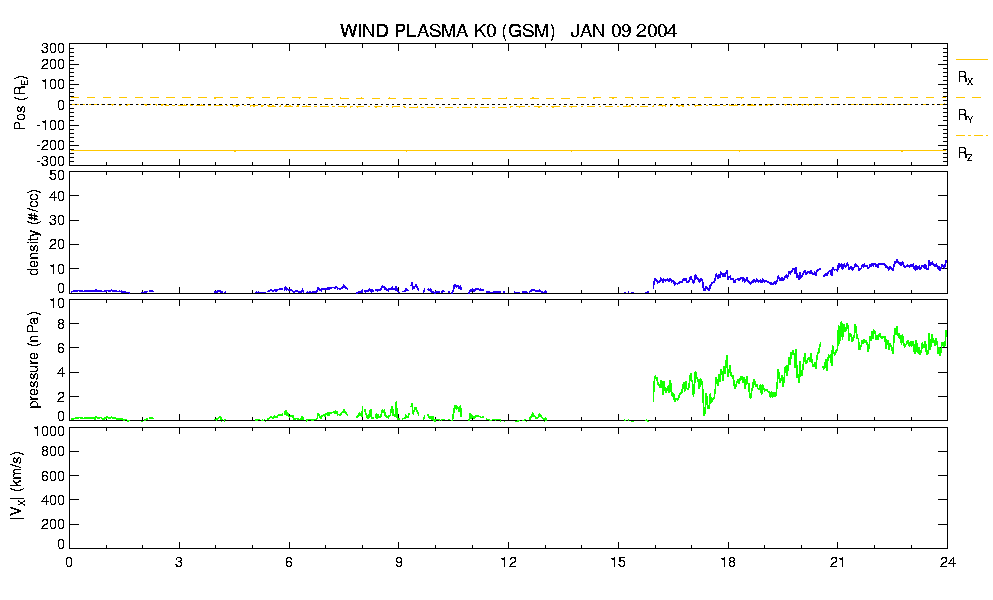The height and width of the screenshot is (600, 993).
Task: Click the 6 tick on pressure axis
Action: click(x=61, y=348)
